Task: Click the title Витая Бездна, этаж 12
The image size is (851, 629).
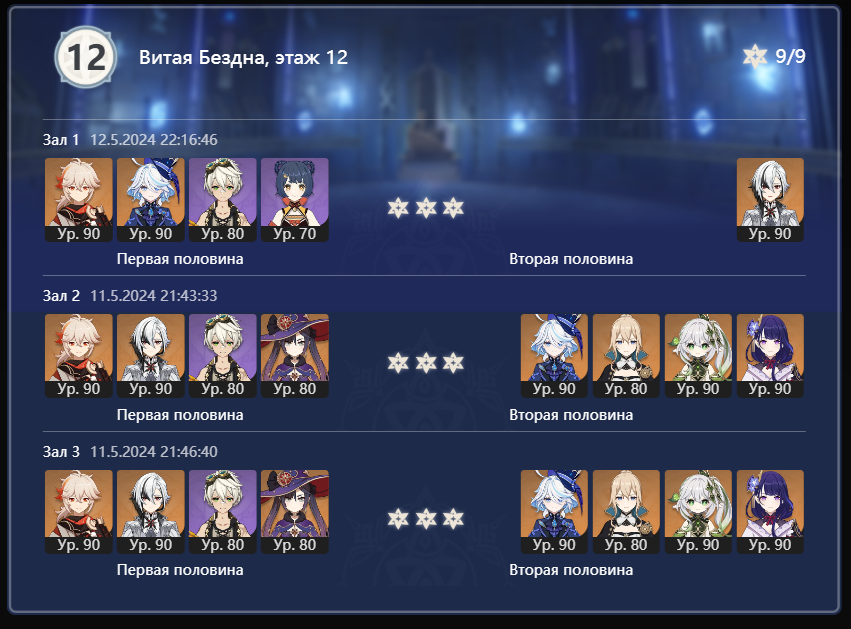Action: pos(243,58)
